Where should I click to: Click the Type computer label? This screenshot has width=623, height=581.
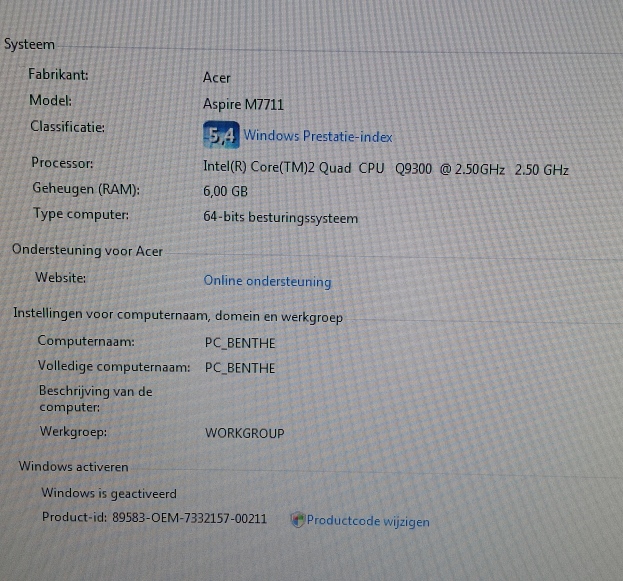pos(81,215)
